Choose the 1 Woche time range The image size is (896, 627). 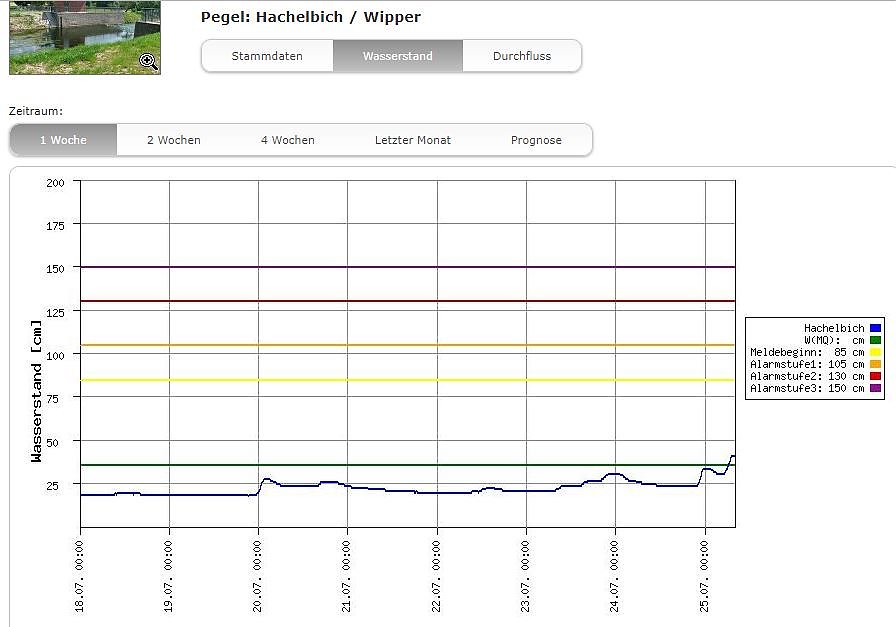pyautogui.click(x=63, y=140)
